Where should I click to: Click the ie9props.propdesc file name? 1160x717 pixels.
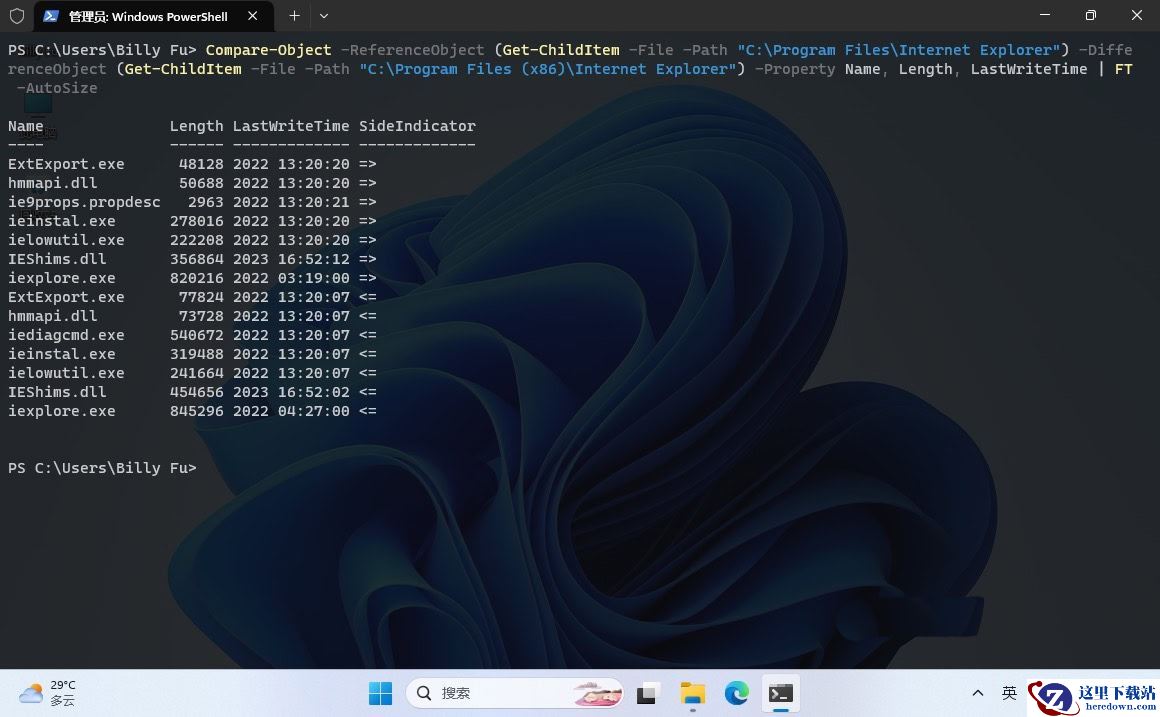pos(84,202)
